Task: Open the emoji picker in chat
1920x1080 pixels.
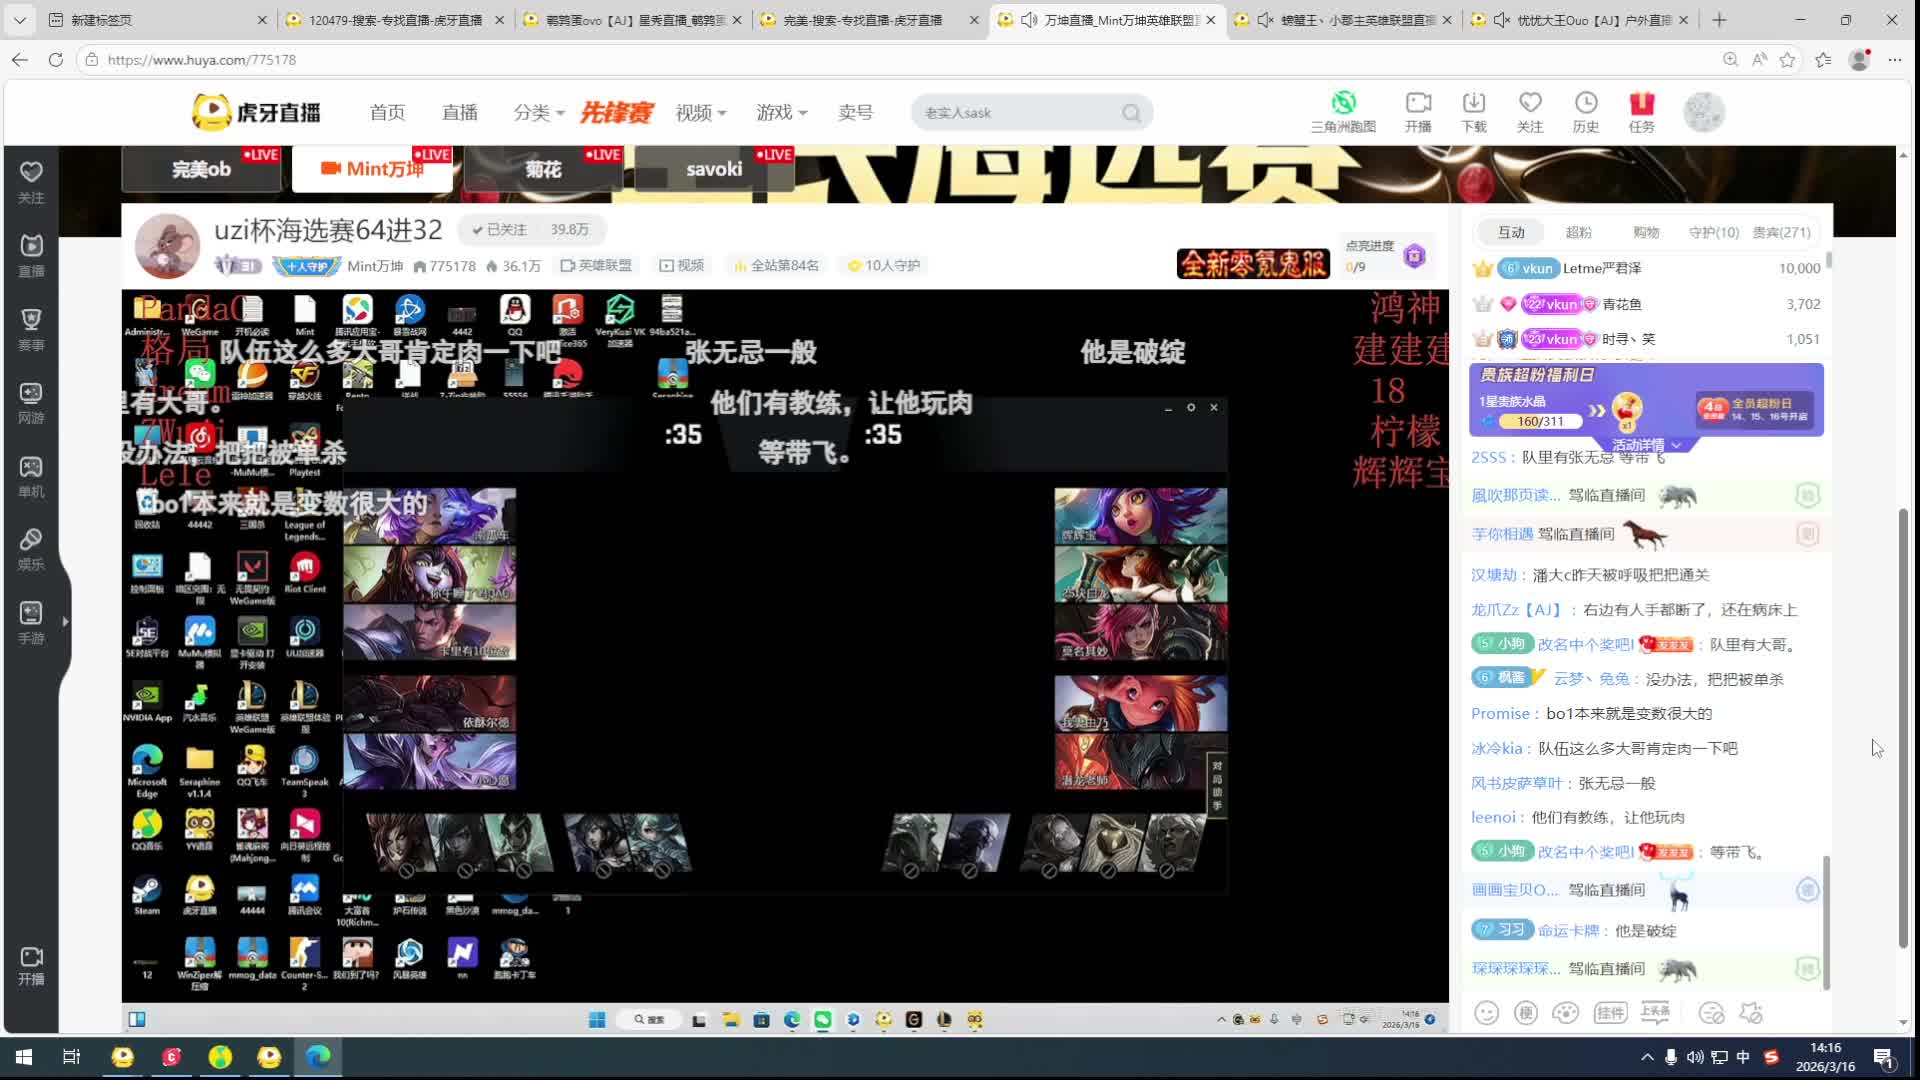Action: [1487, 1013]
